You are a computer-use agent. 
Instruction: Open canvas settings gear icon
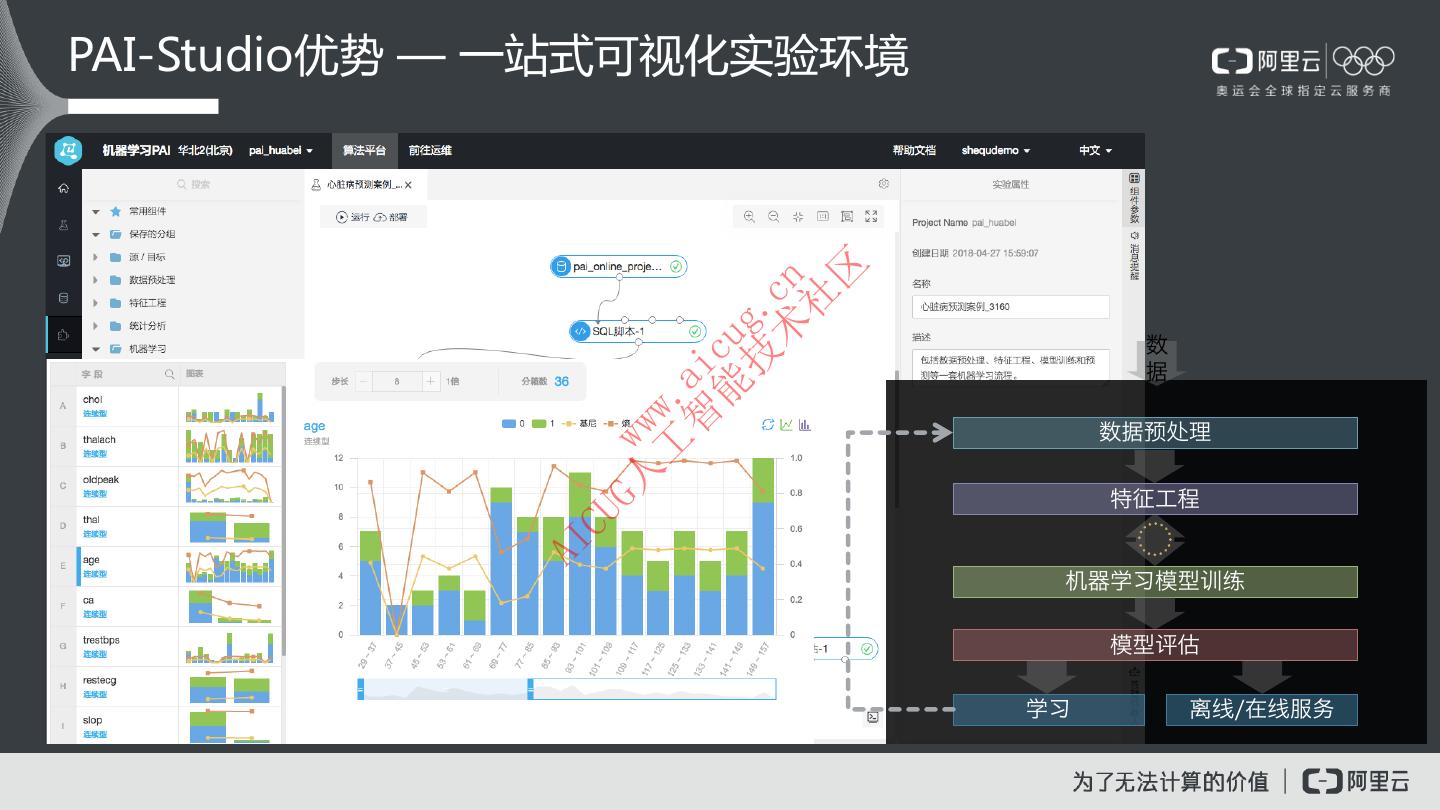coord(884,184)
